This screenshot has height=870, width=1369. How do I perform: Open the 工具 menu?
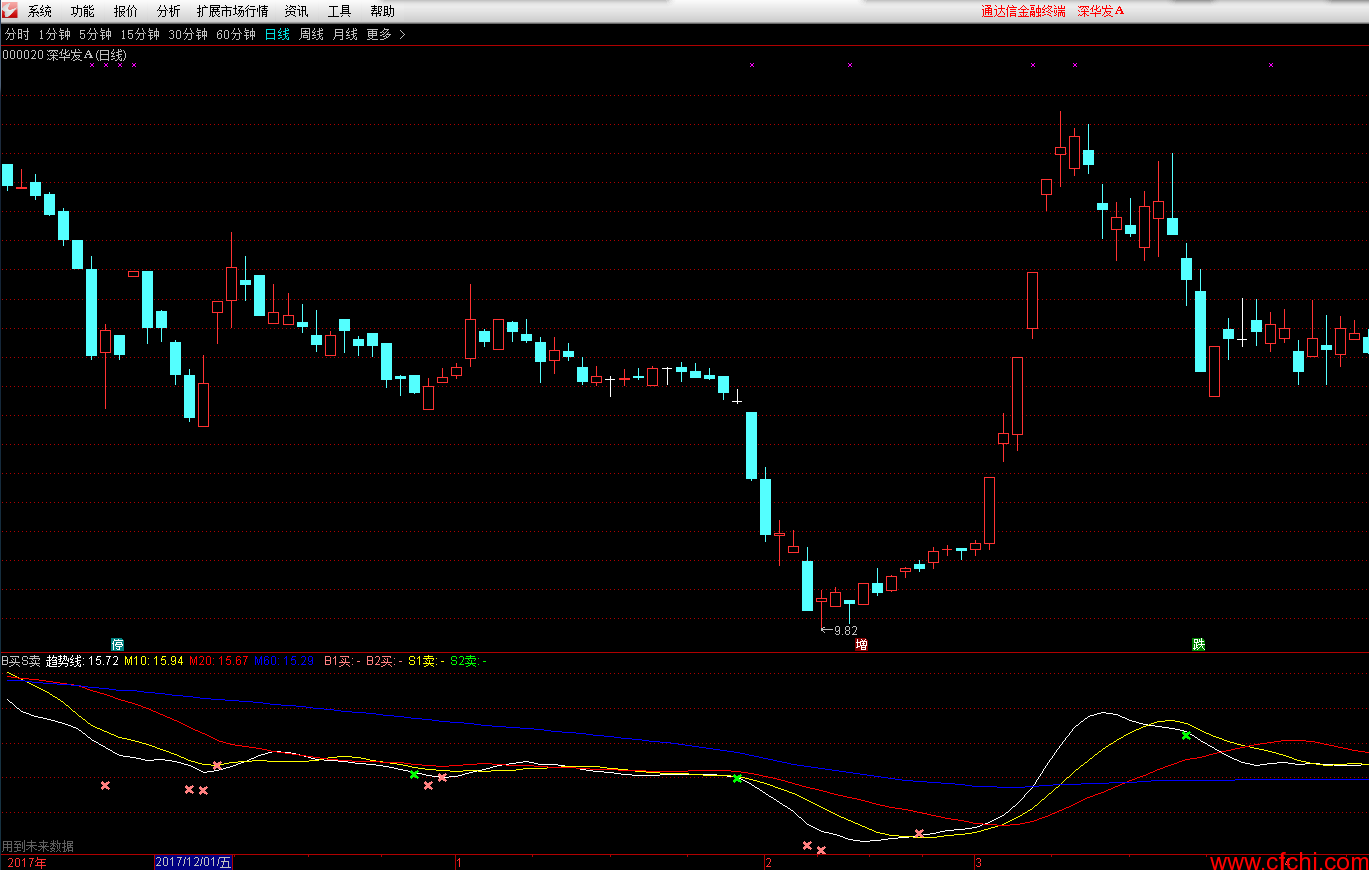[x=340, y=12]
